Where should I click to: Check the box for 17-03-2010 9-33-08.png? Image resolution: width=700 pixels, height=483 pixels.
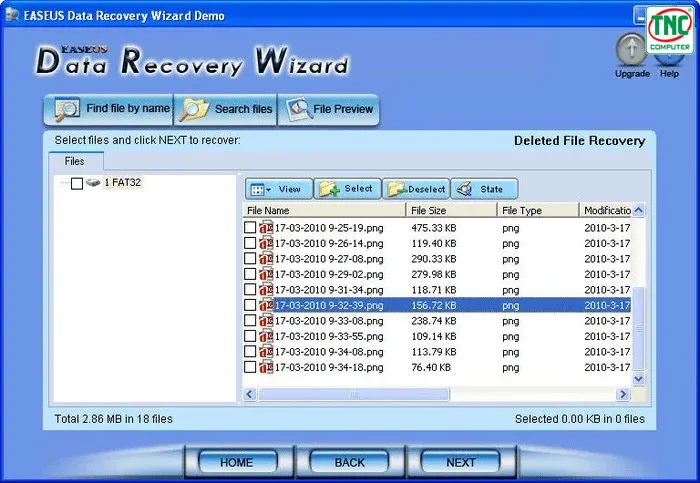(x=250, y=321)
